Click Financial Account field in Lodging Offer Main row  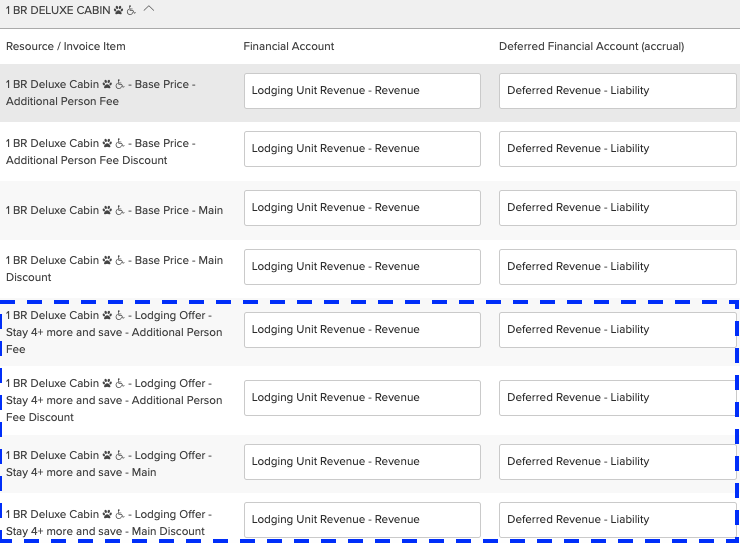[362, 462]
